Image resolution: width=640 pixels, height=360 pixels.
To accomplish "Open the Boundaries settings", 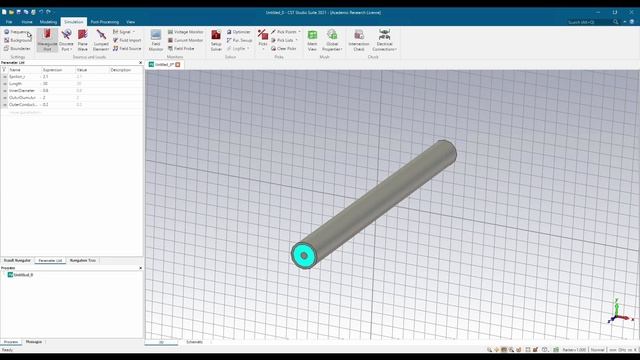I will click(18, 49).
